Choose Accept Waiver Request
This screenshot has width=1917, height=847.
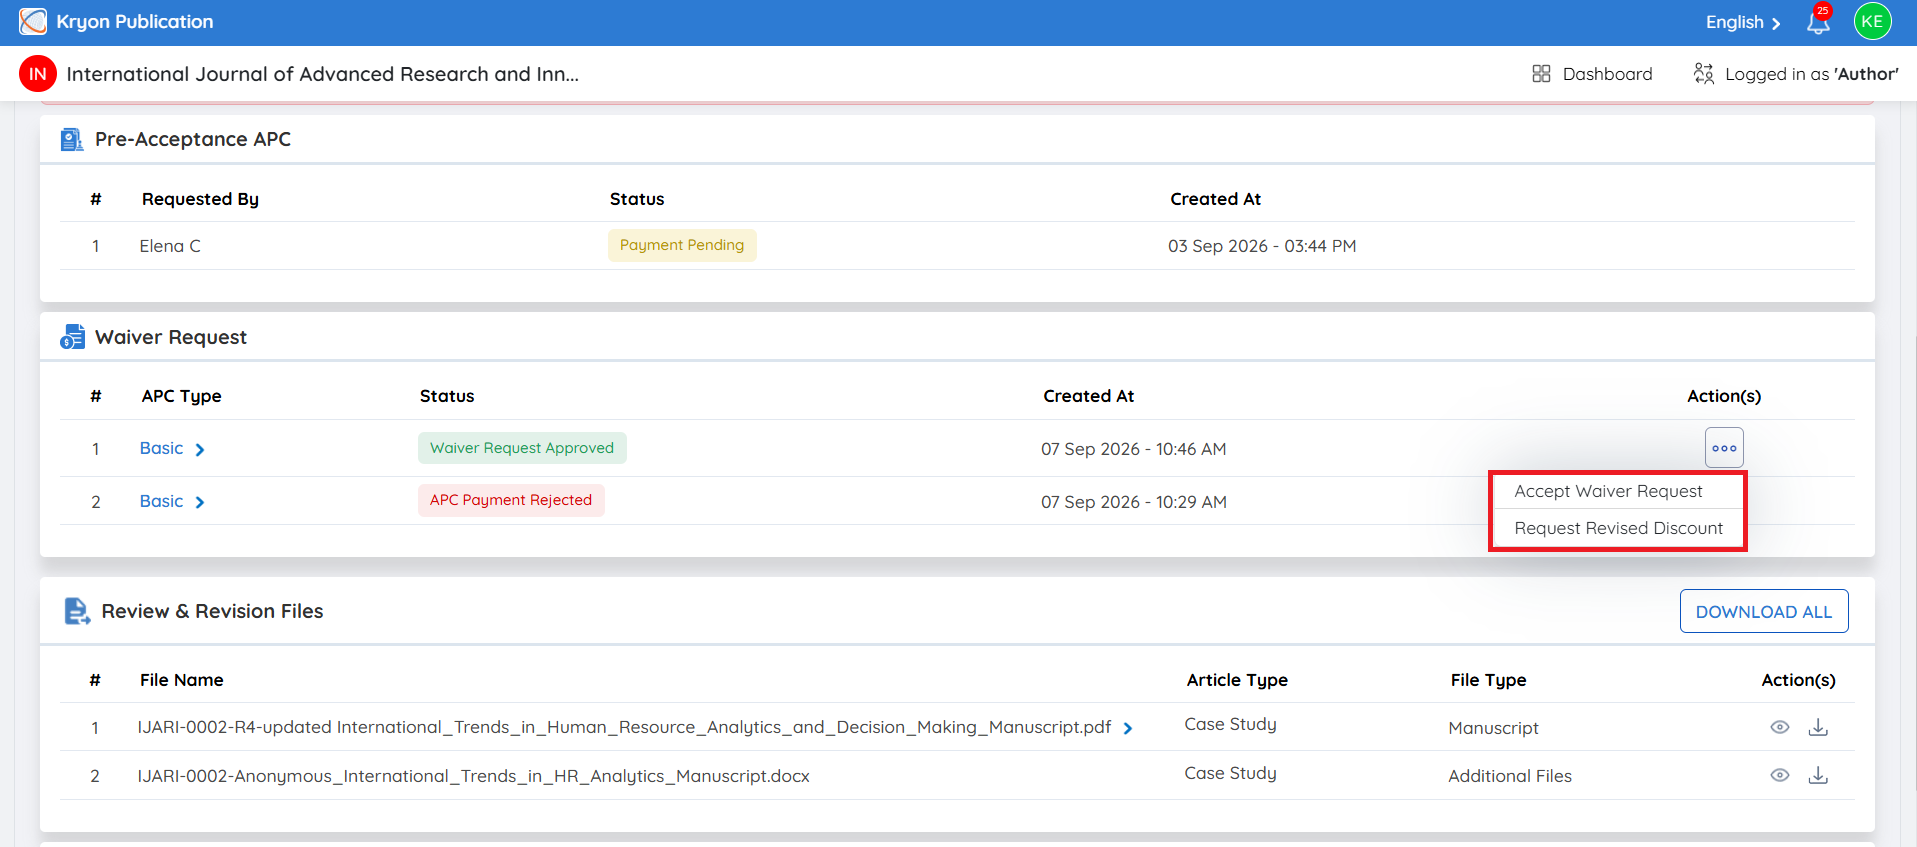pos(1608,491)
